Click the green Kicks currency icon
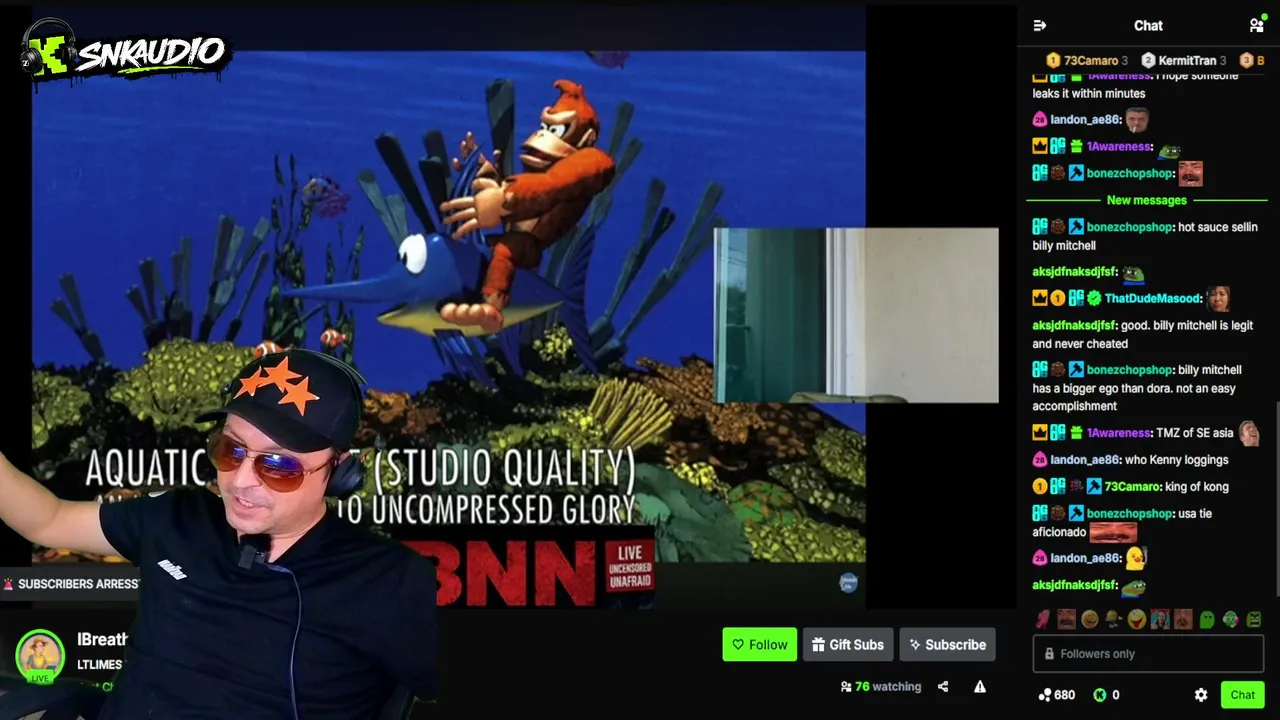This screenshot has width=1280, height=720. tap(1100, 695)
